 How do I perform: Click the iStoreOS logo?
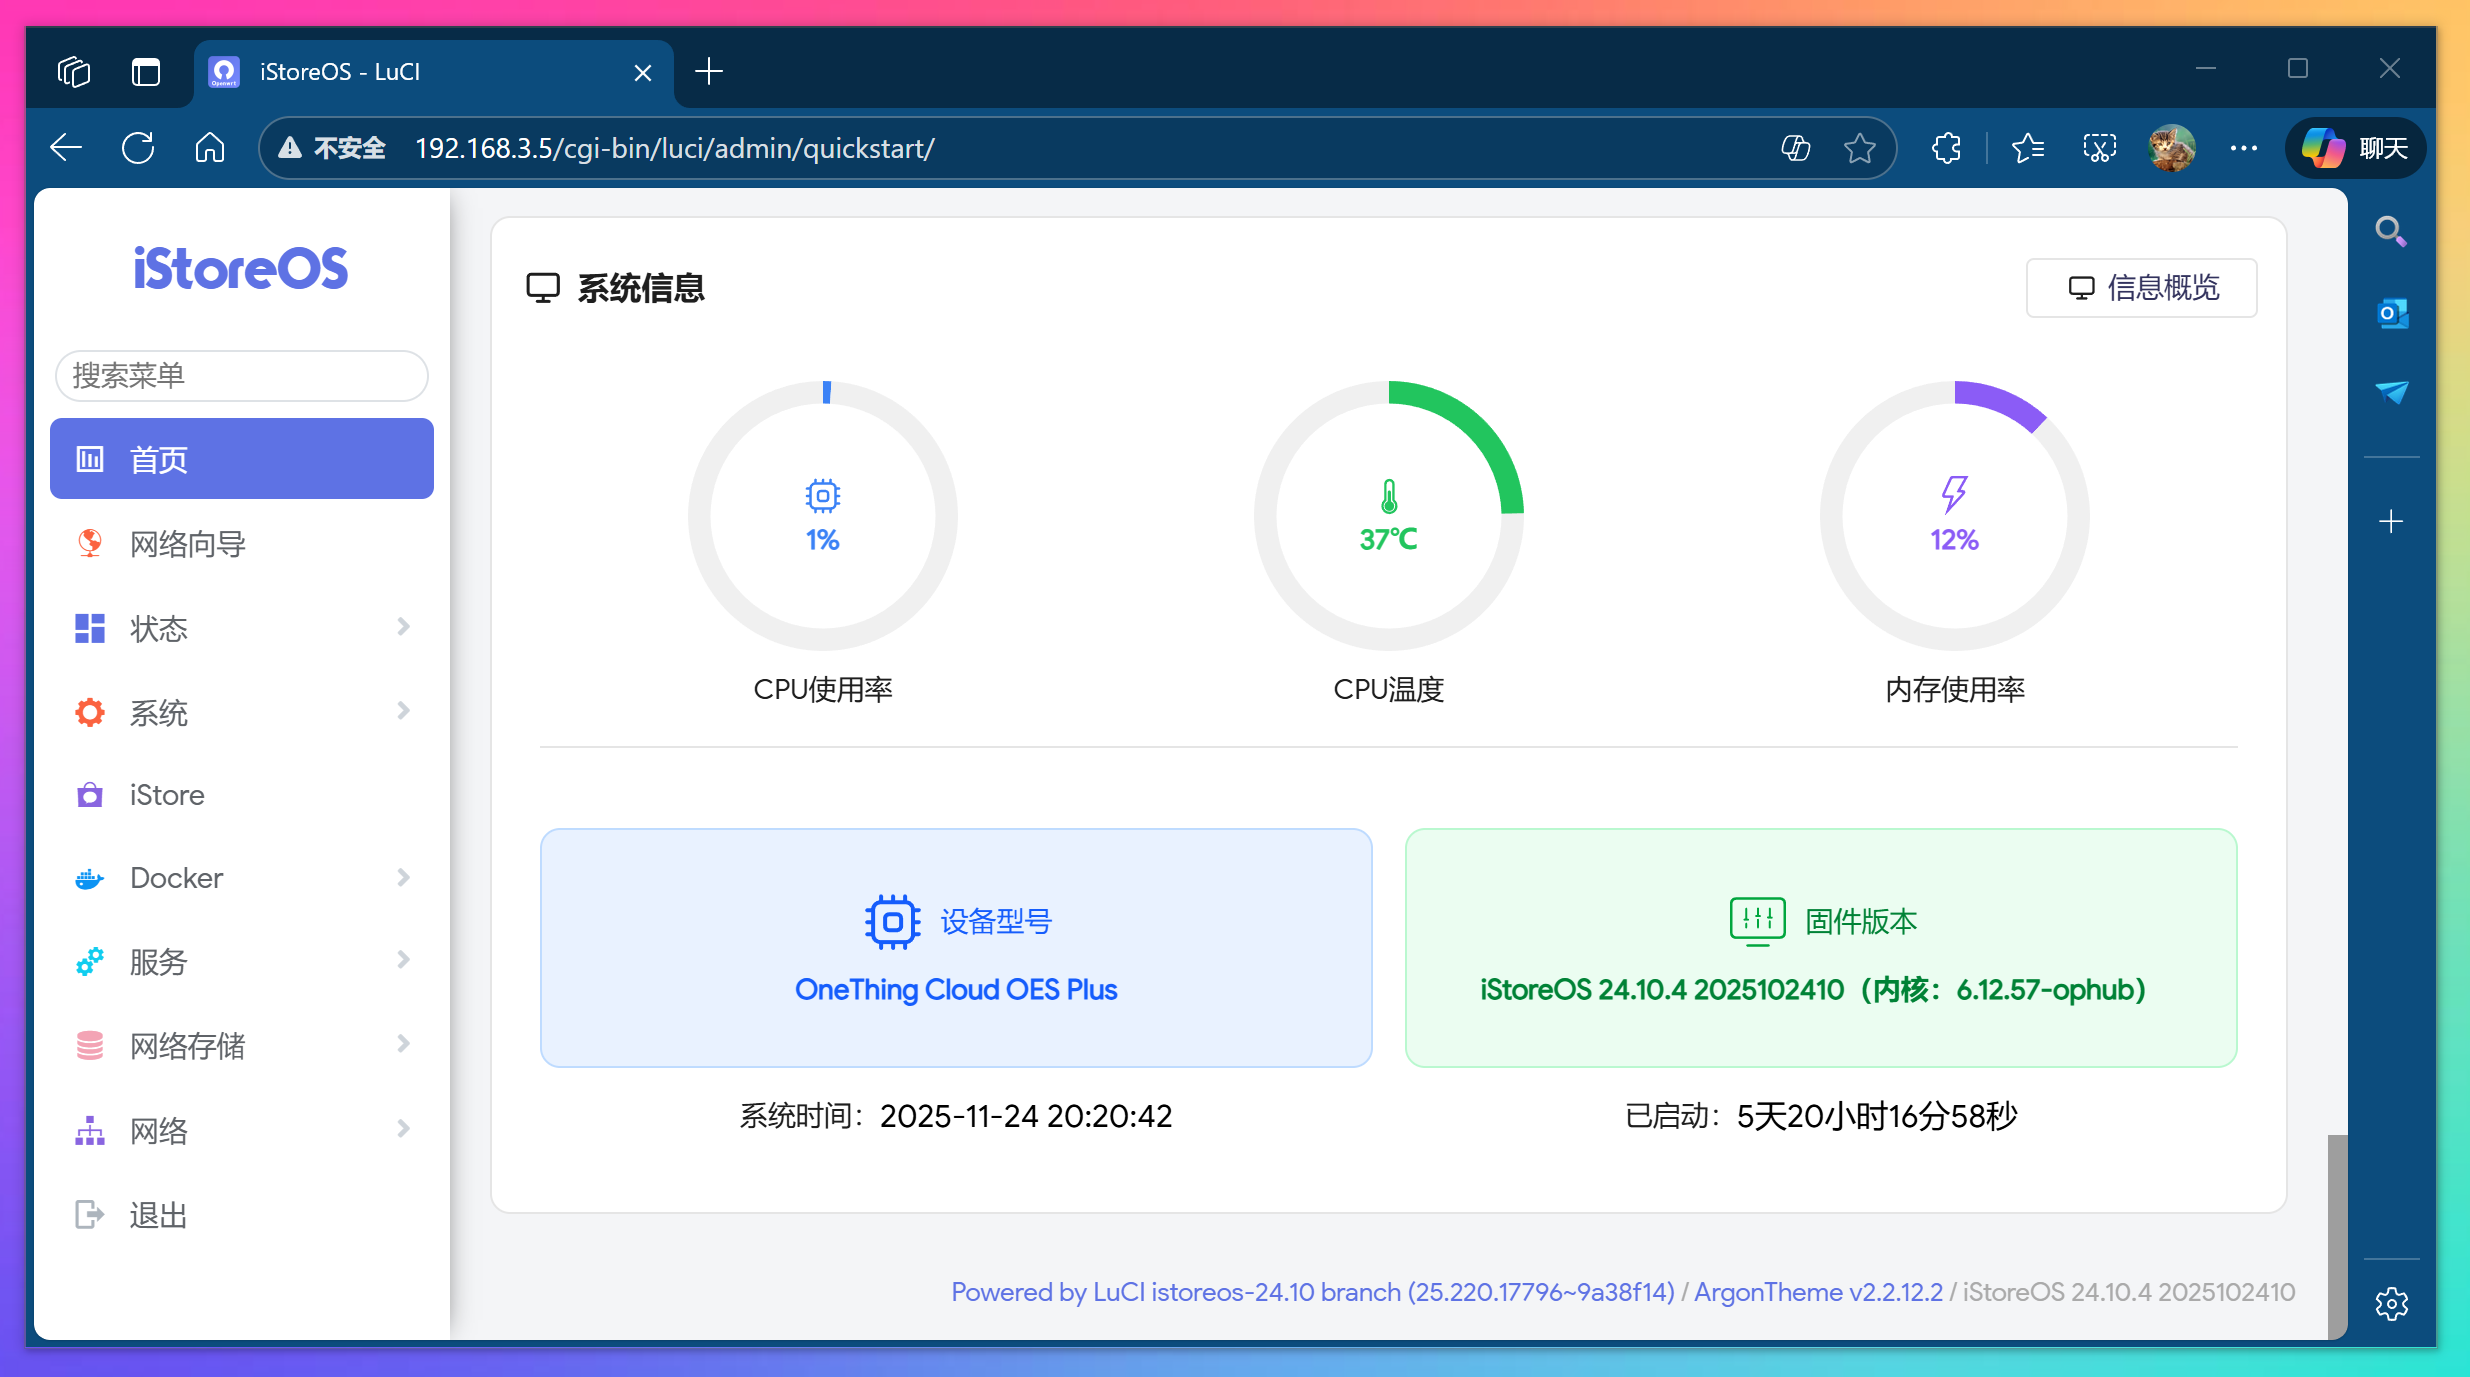tap(240, 267)
